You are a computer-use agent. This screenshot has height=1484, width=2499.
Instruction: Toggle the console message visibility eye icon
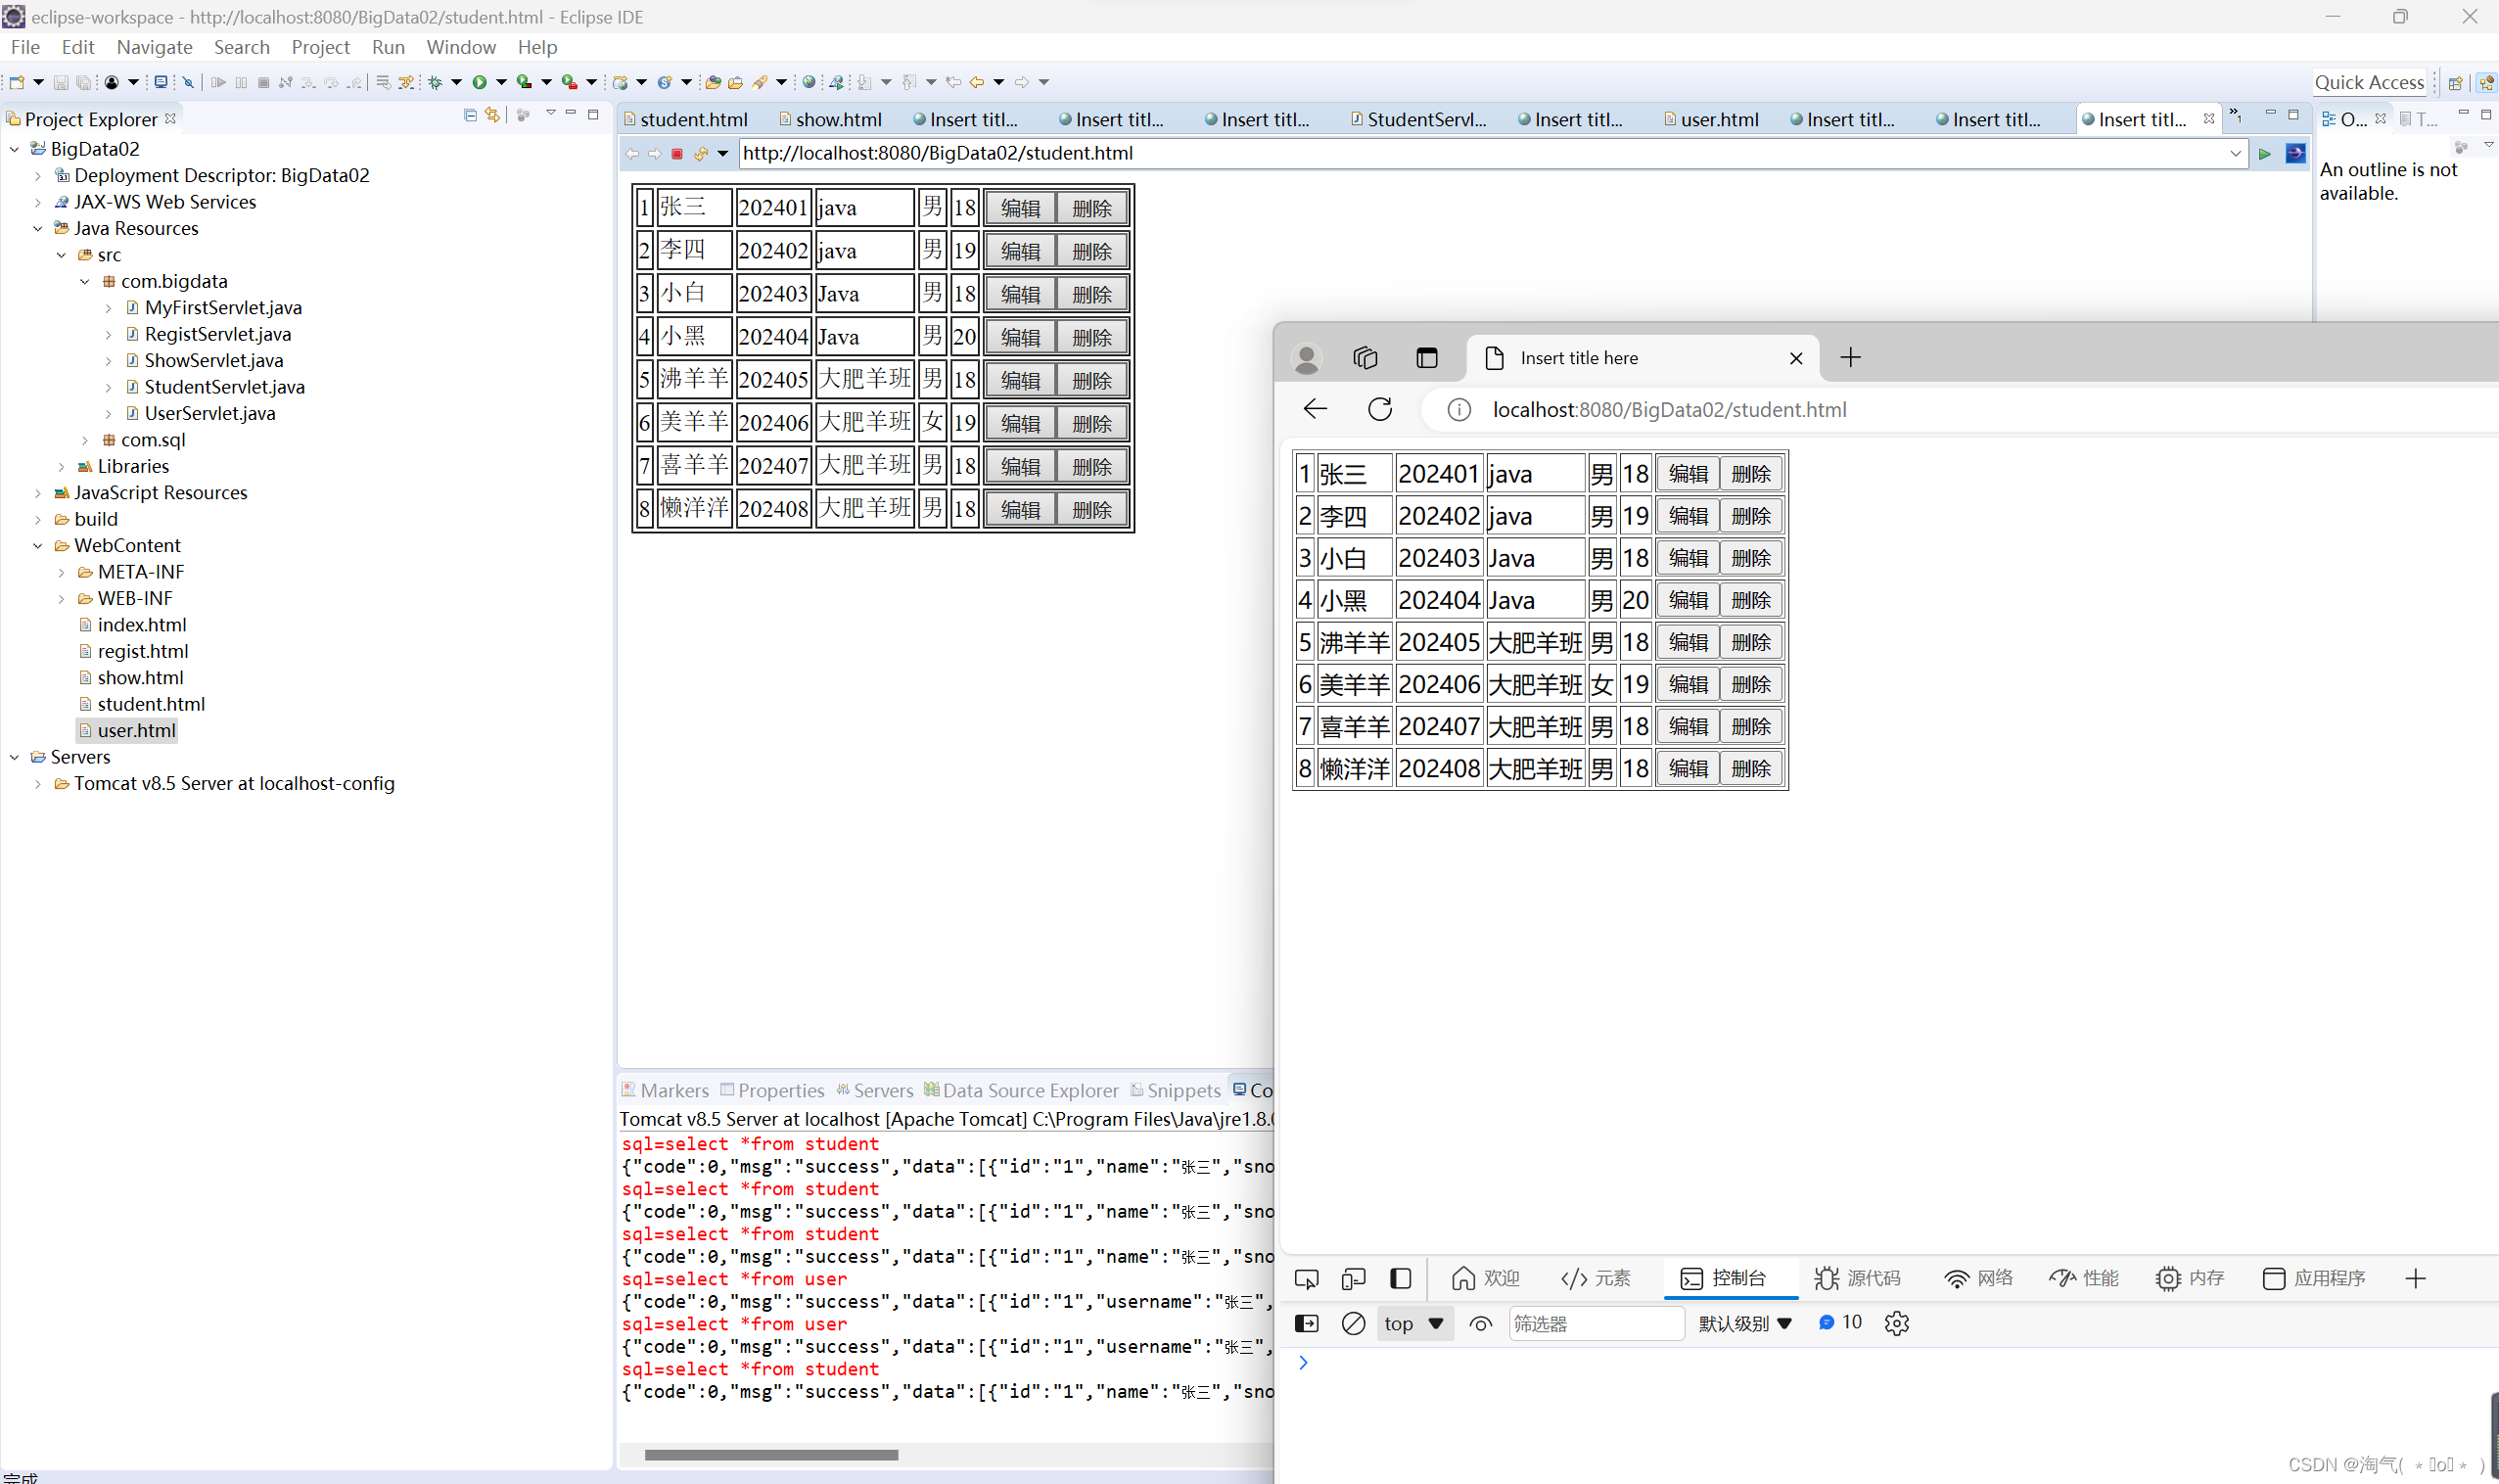coord(1480,1323)
